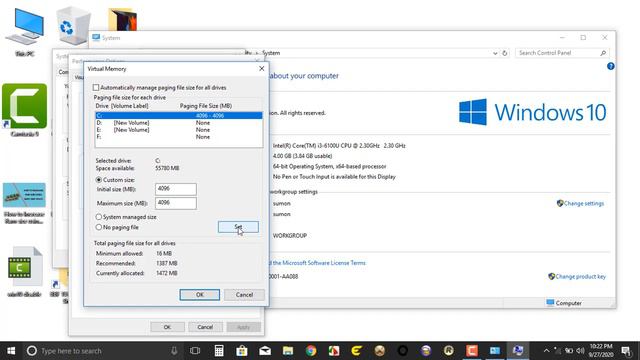640x360 pixels.
Task: Click Cancel in Virtual Memory dialog
Action: click(x=244, y=295)
